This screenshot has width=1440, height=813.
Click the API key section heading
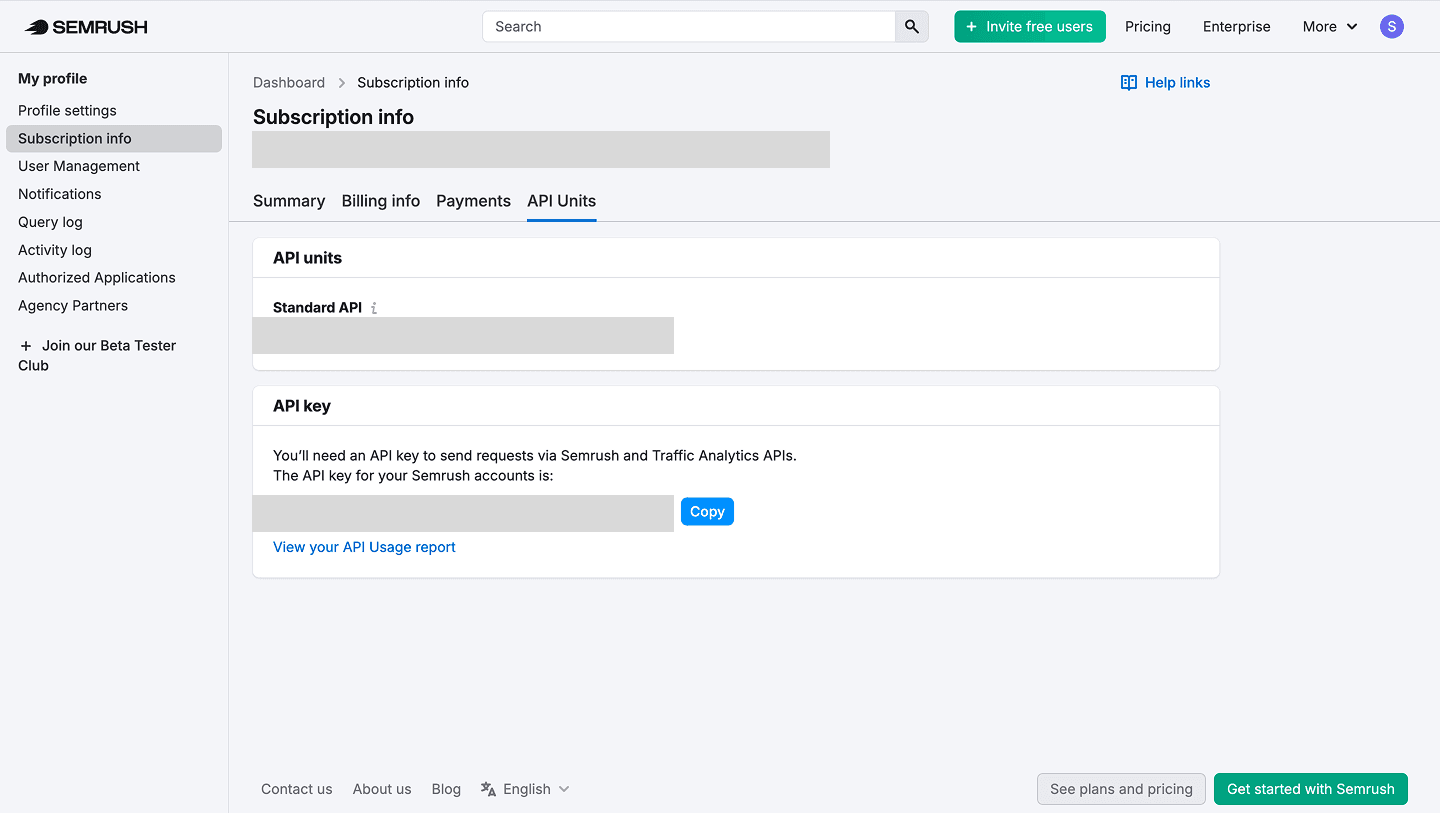[302, 406]
